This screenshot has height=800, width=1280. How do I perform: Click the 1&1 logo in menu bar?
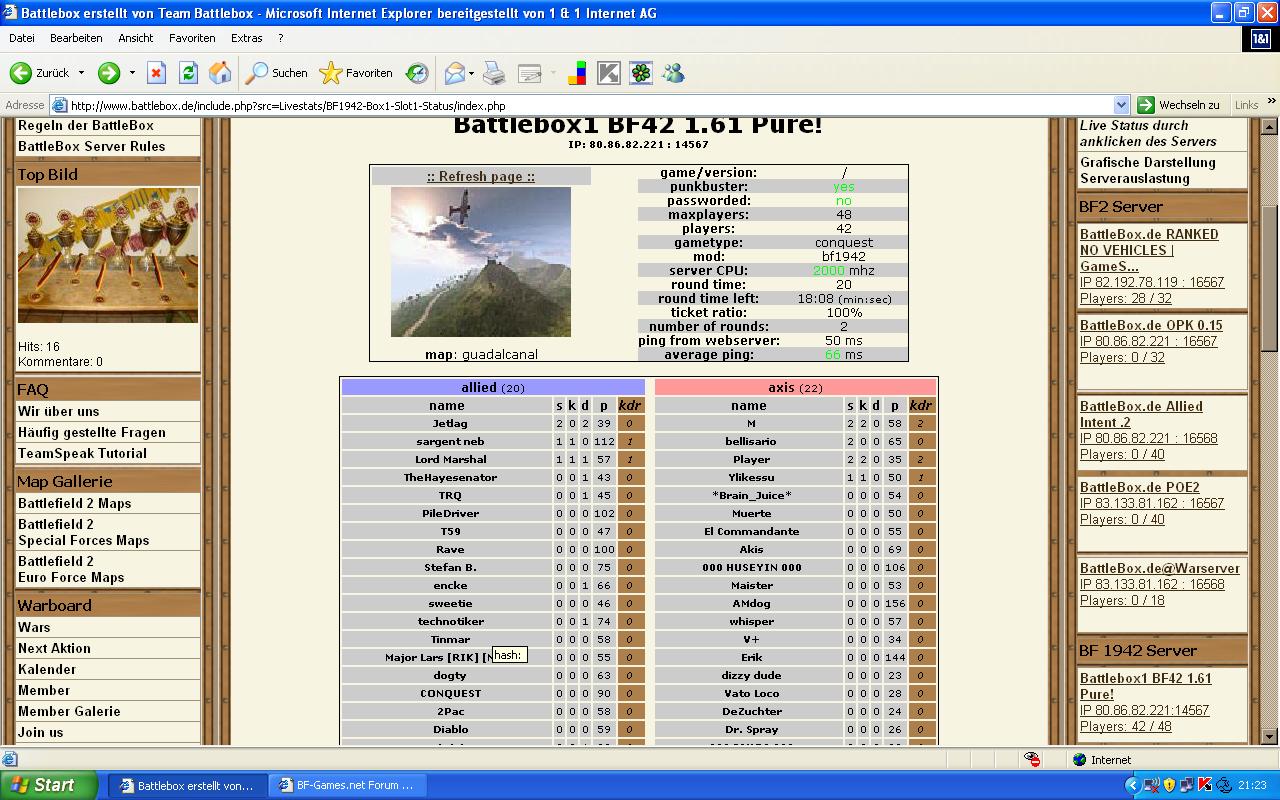pyautogui.click(x=1260, y=38)
